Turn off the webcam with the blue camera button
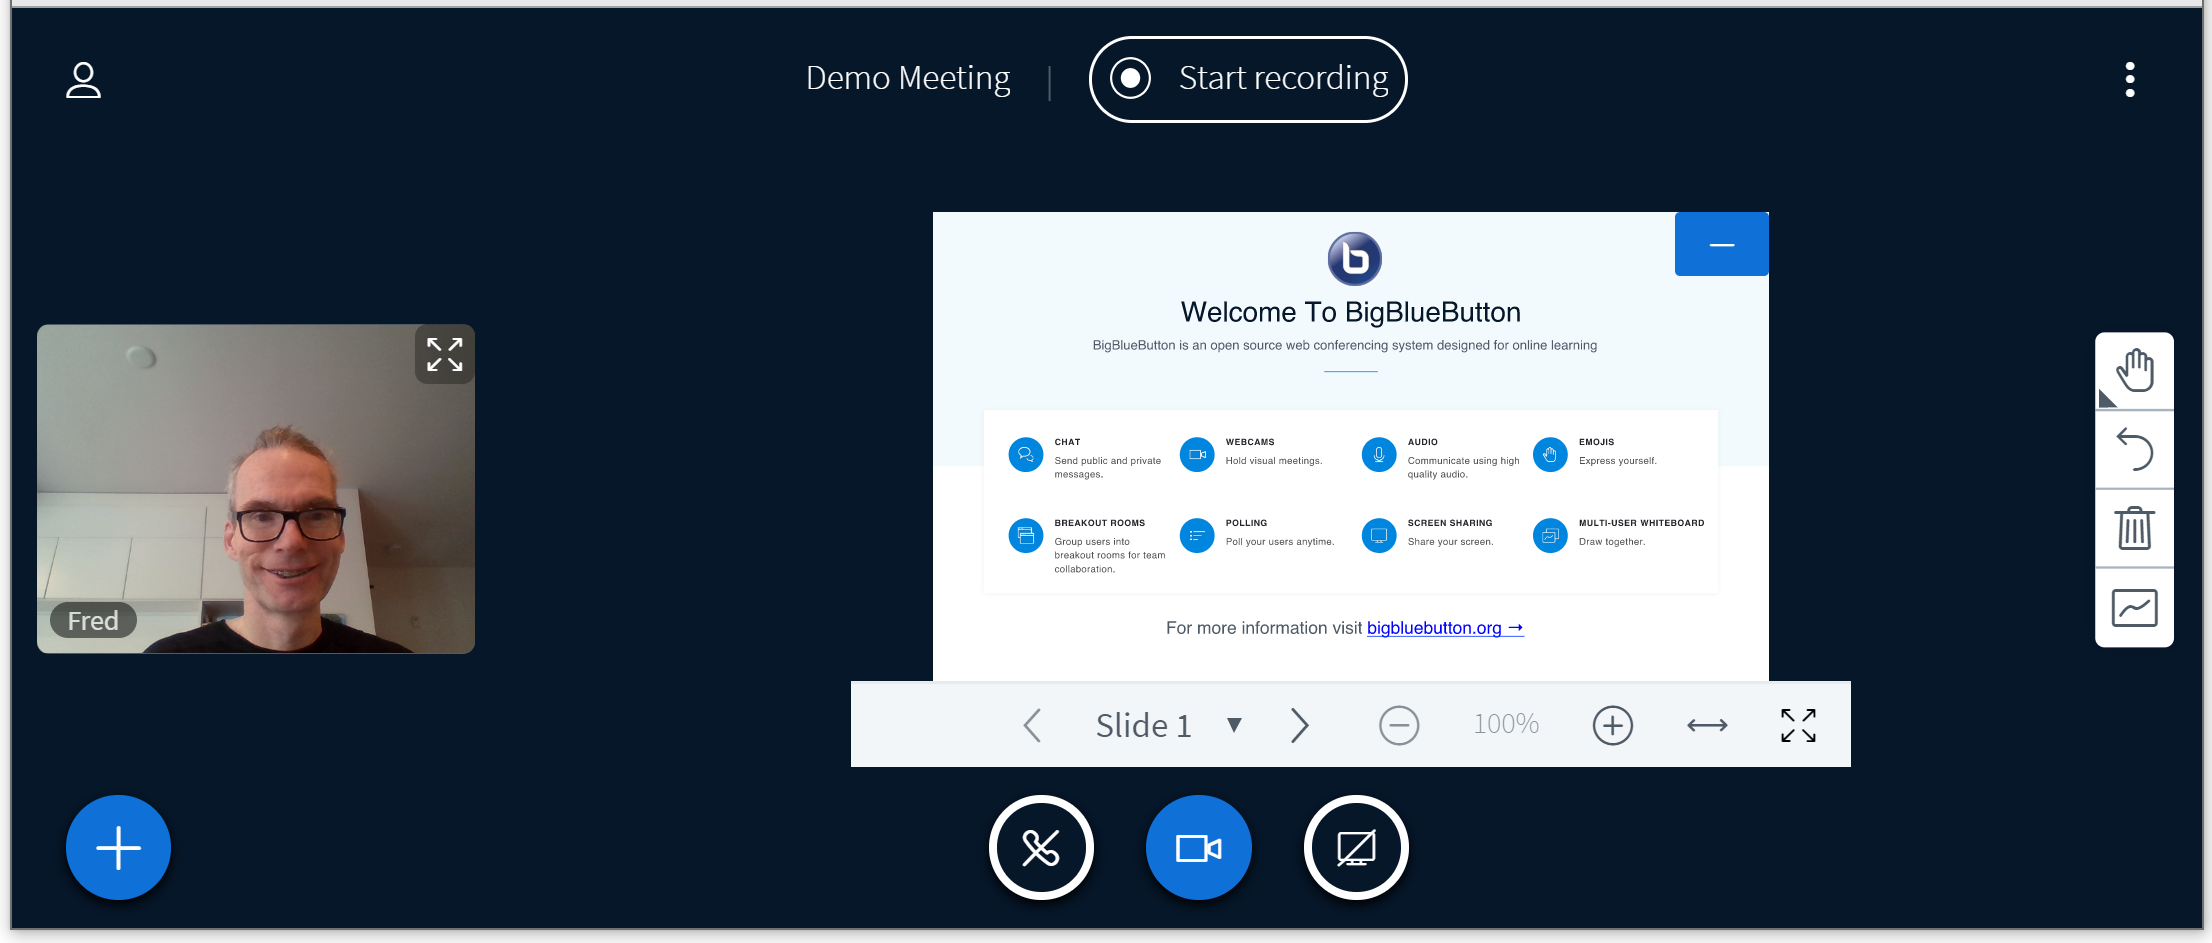 (1198, 847)
